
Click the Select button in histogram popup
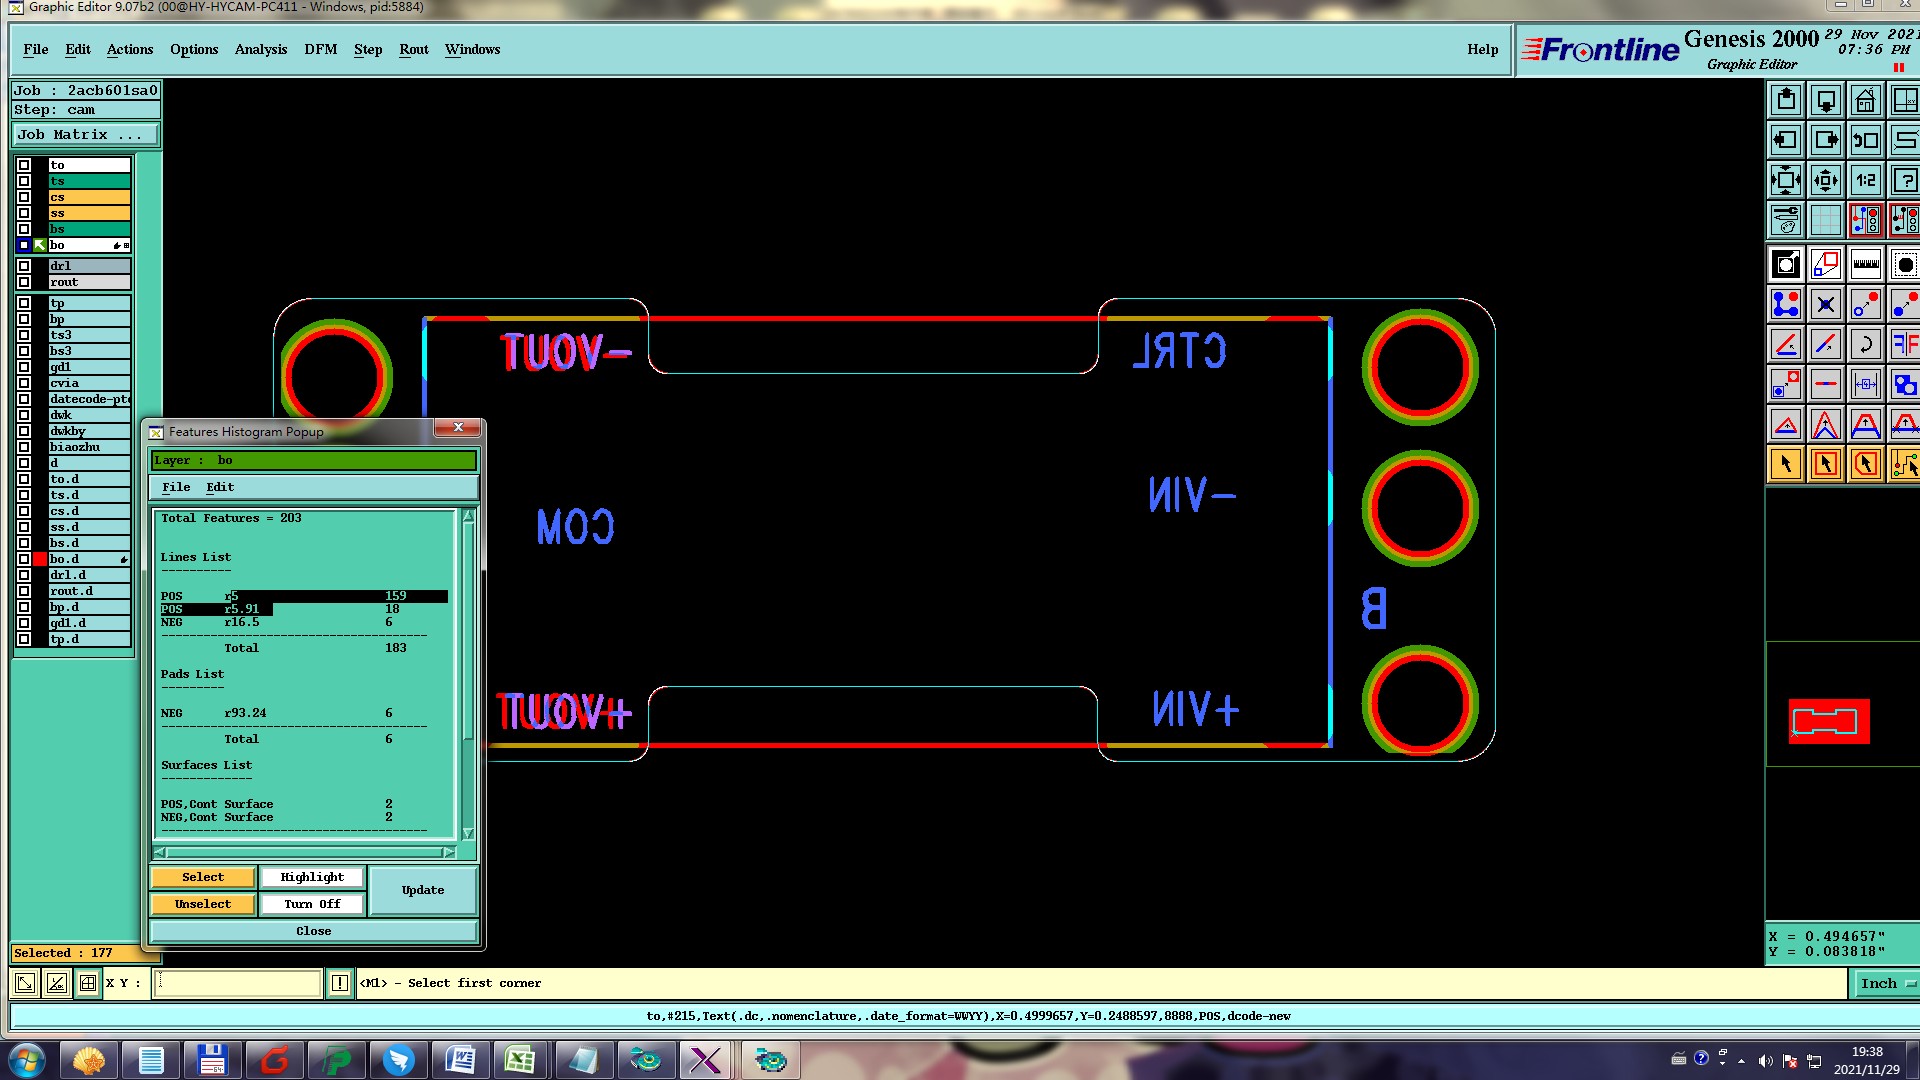pyautogui.click(x=203, y=878)
